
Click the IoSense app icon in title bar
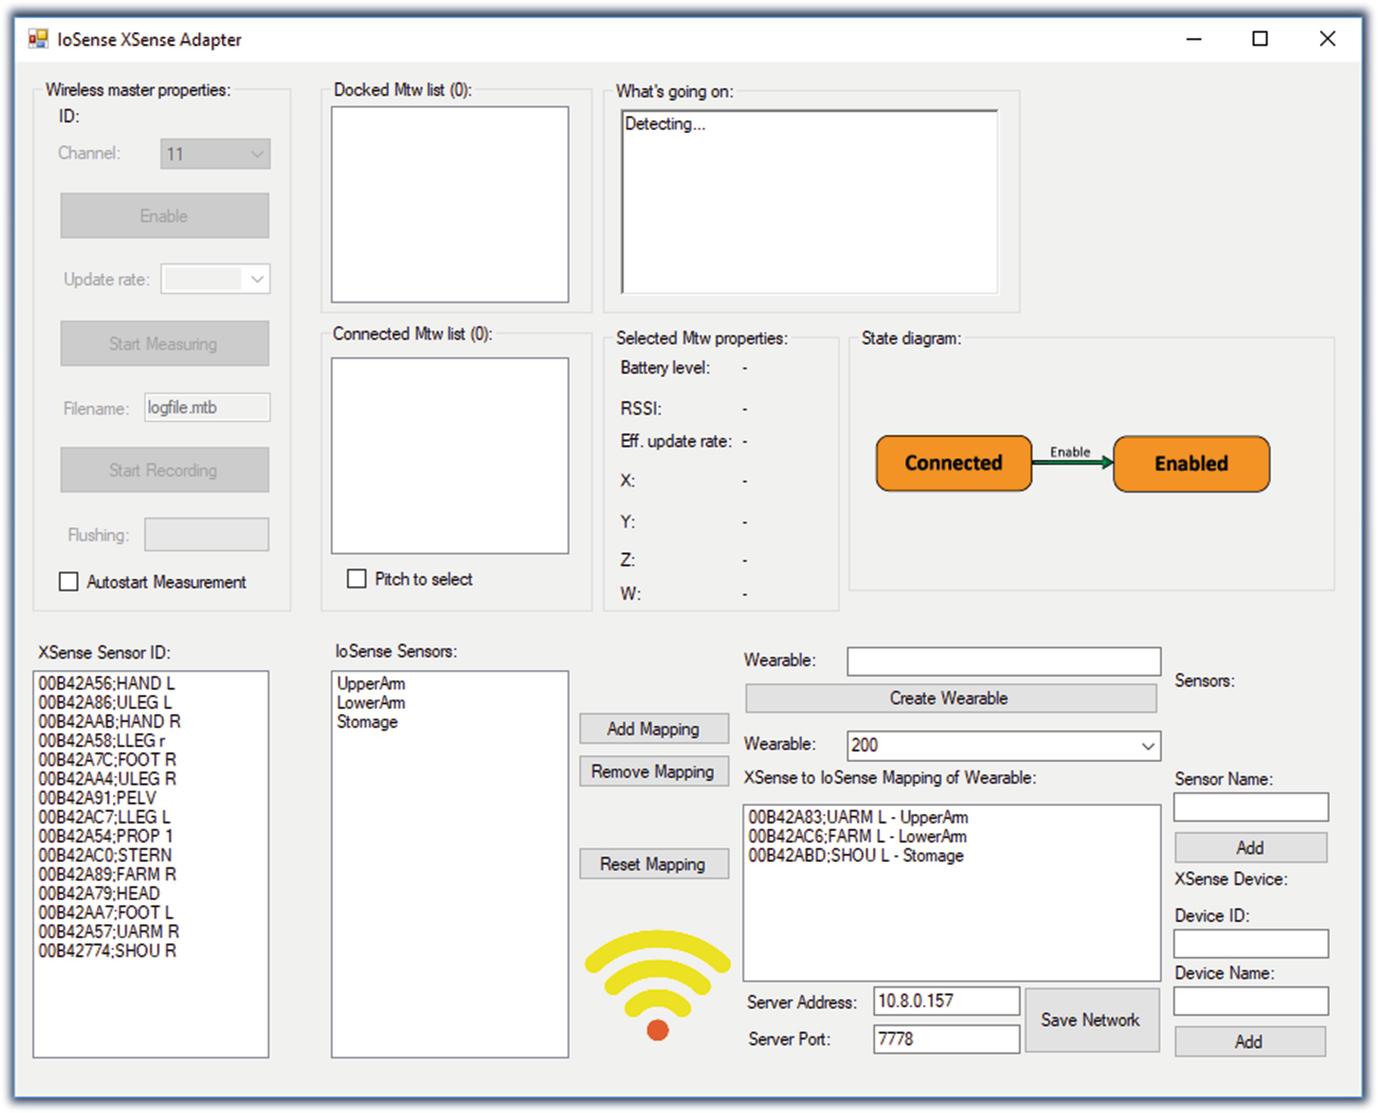point(38,39)
